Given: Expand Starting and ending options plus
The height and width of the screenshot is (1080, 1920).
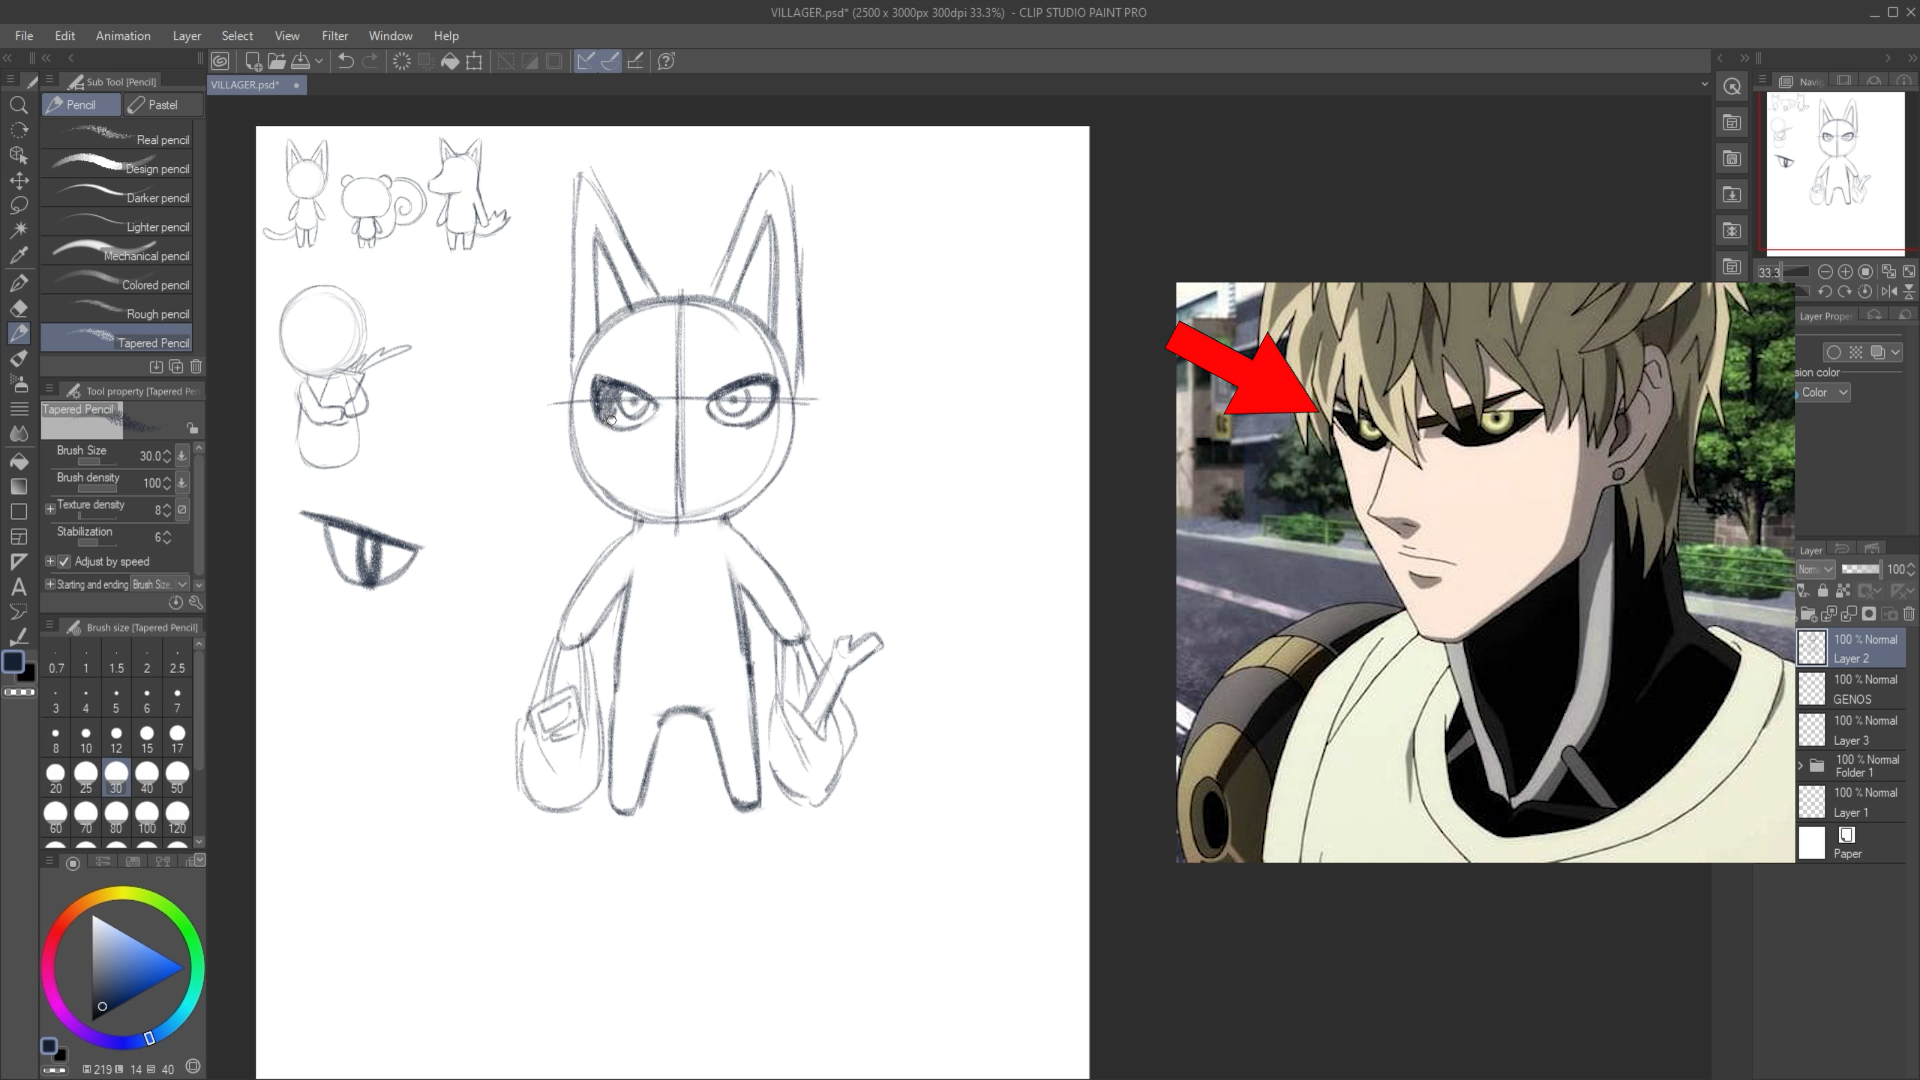Looking at the screenshot, I should [50, 584].
